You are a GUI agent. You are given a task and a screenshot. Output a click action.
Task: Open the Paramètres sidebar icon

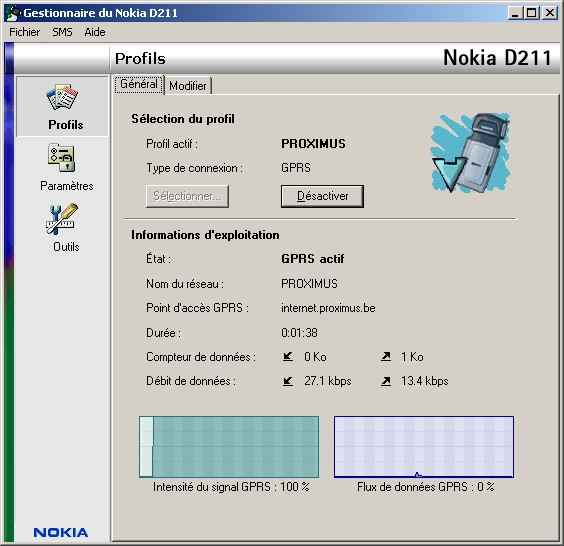(62, 158)
